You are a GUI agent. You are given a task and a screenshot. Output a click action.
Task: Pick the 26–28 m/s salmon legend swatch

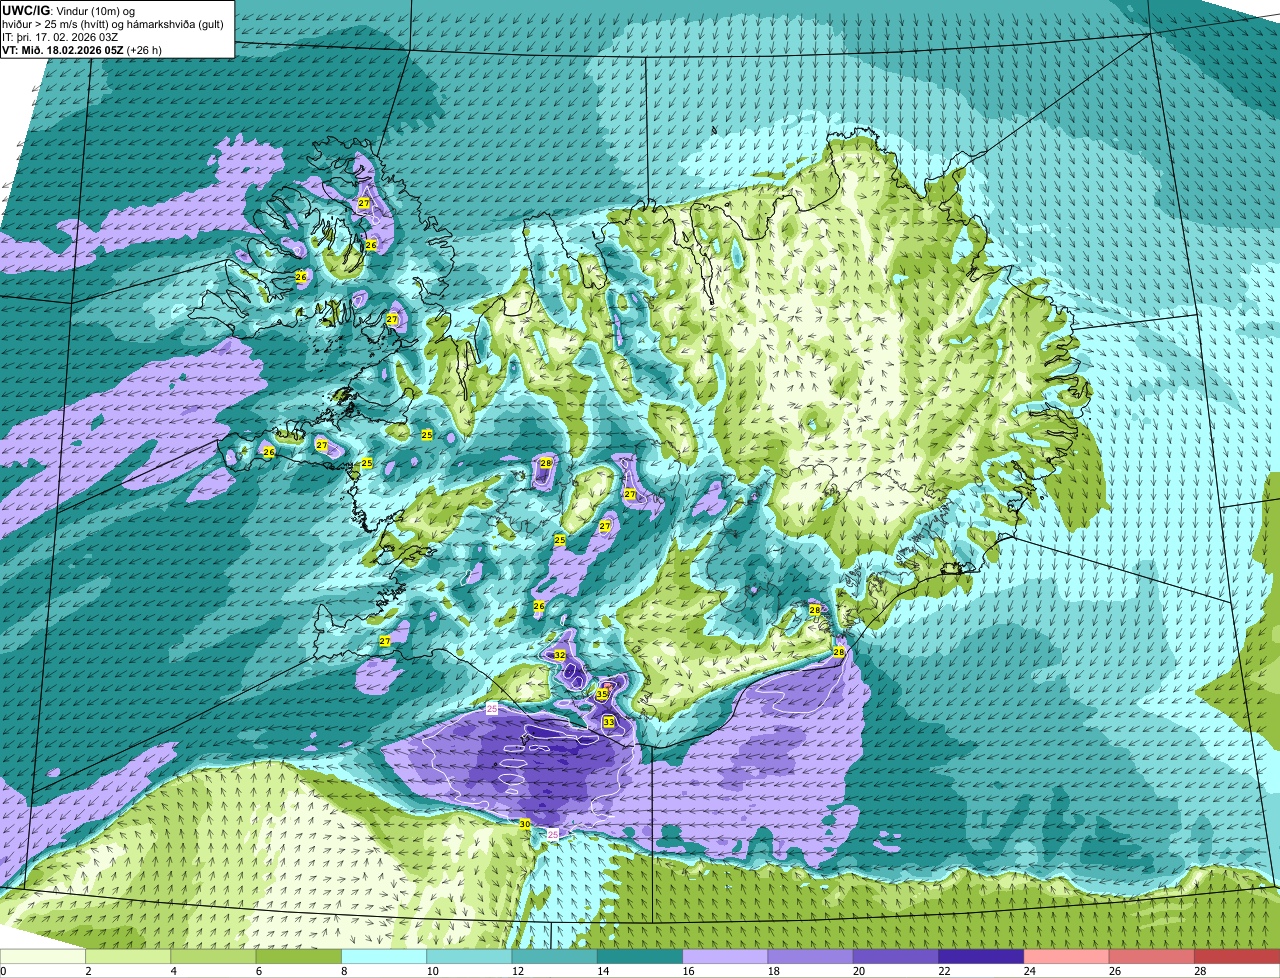(1152, 957)
